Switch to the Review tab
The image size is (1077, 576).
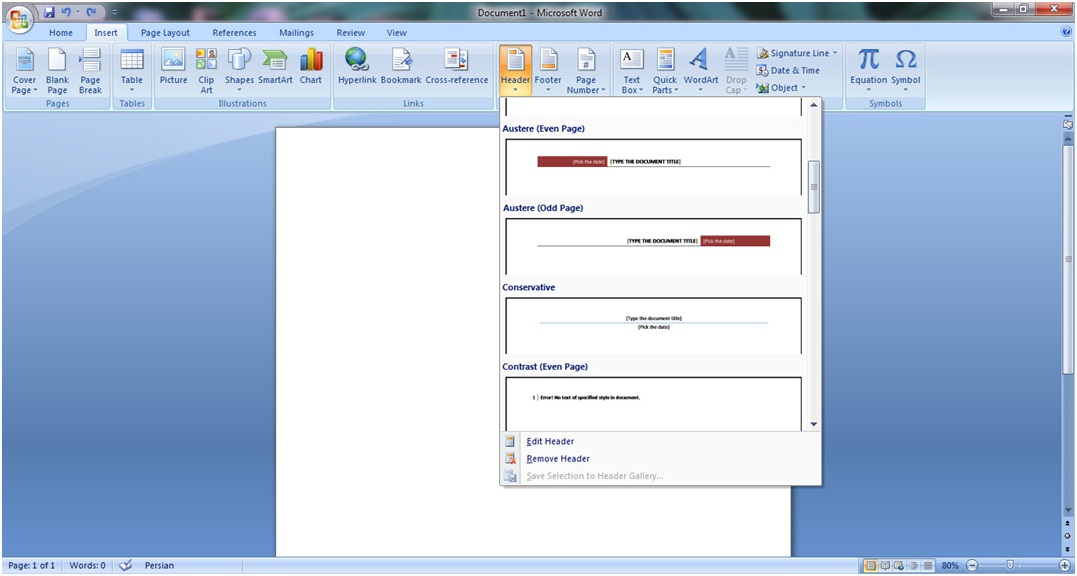(x=351, y=32)
